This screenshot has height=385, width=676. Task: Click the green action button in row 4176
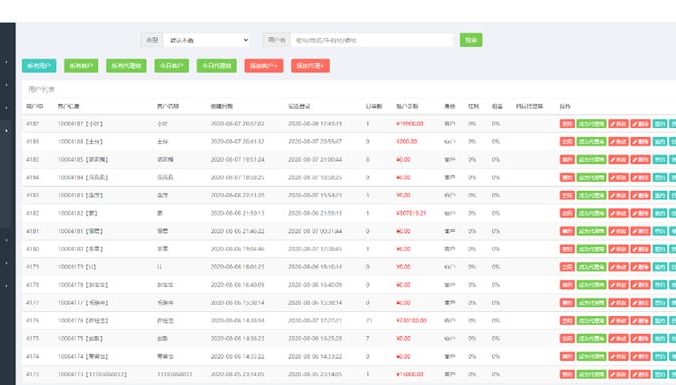tap(592, 320)
